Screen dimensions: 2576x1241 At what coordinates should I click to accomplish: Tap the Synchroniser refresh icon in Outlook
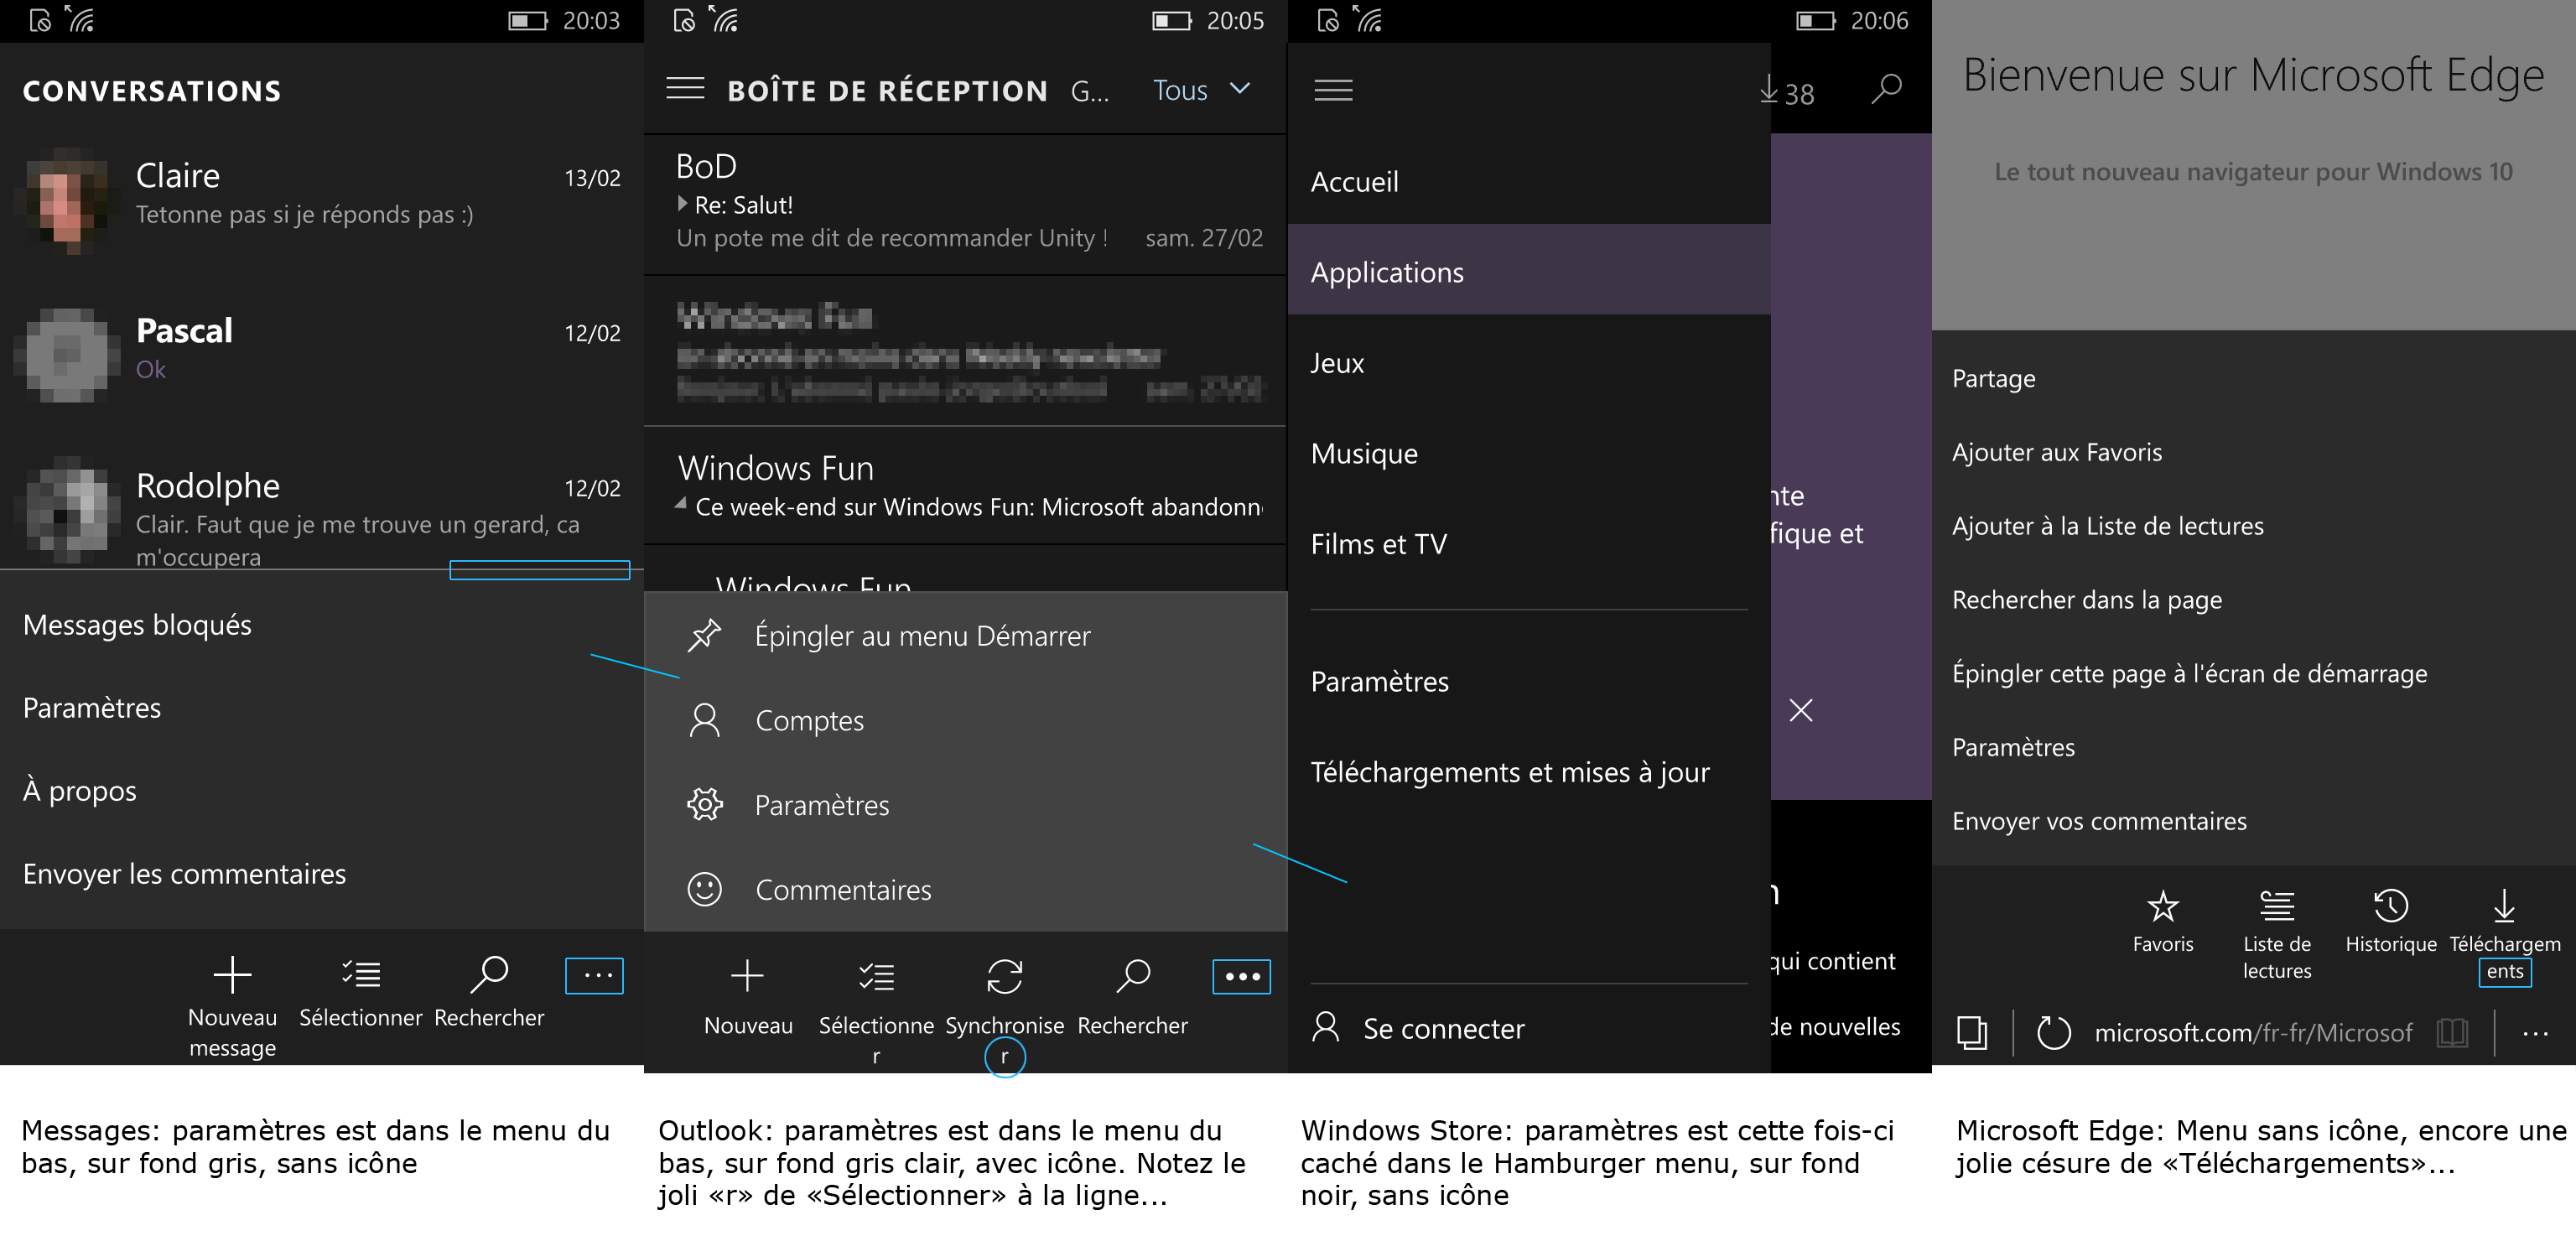point(1004,976)
